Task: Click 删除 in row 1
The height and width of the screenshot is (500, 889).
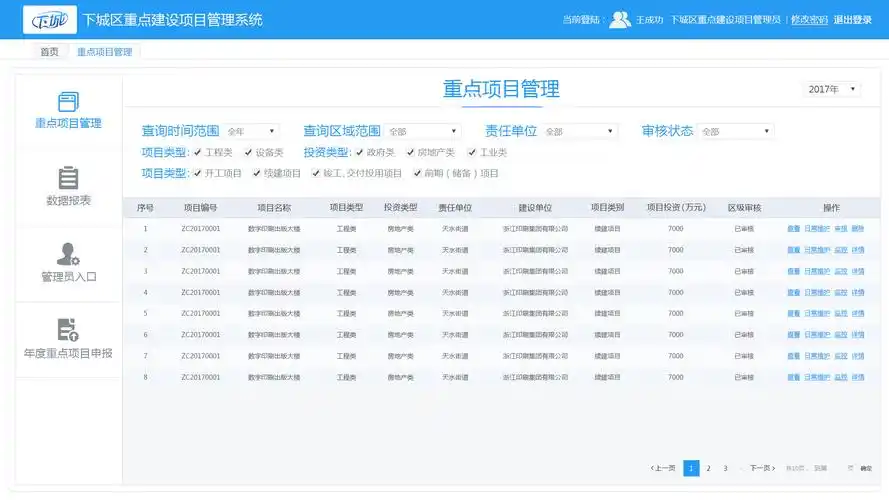Action: (x=858, y=228)
